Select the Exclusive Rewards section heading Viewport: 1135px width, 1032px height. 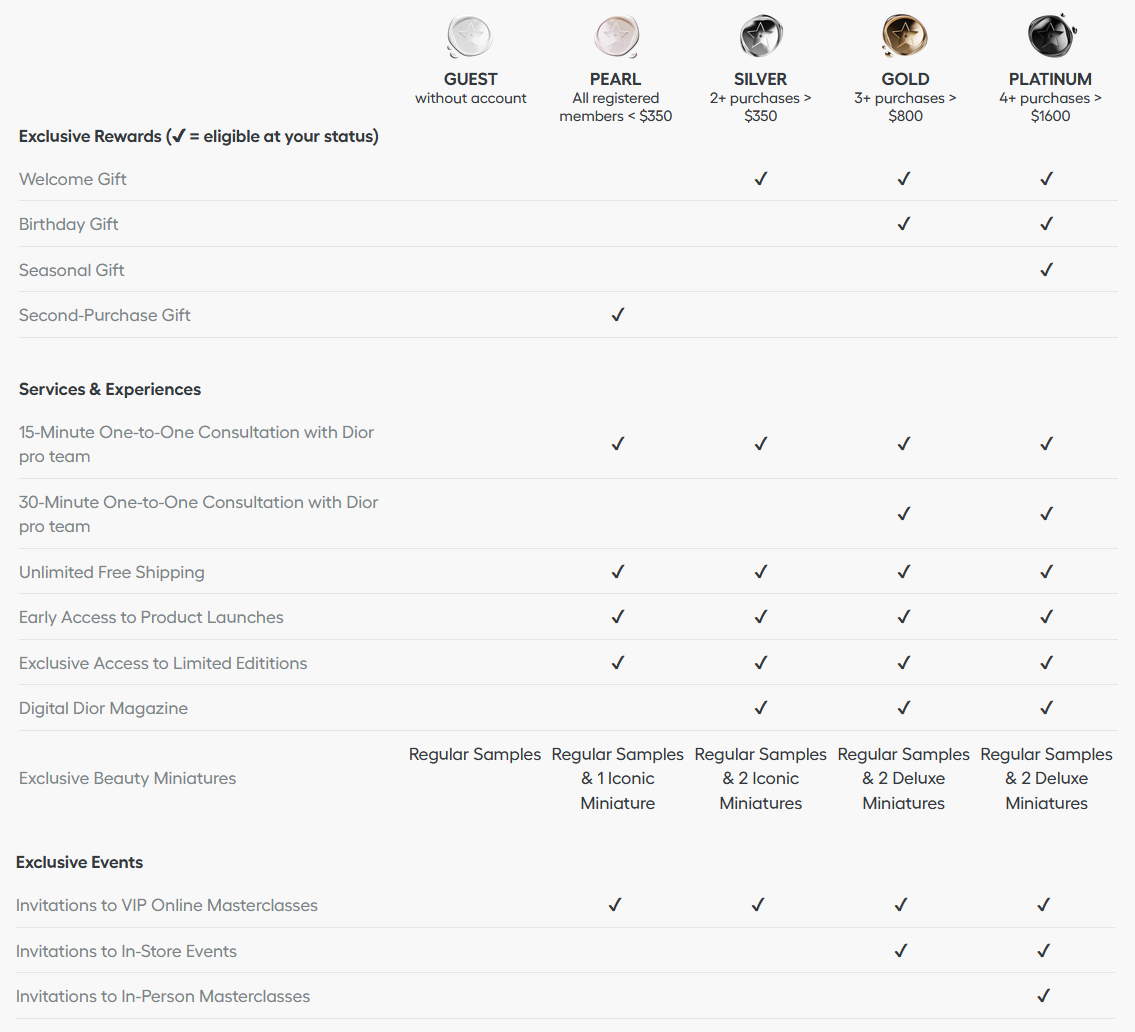[x=198, y=136]
